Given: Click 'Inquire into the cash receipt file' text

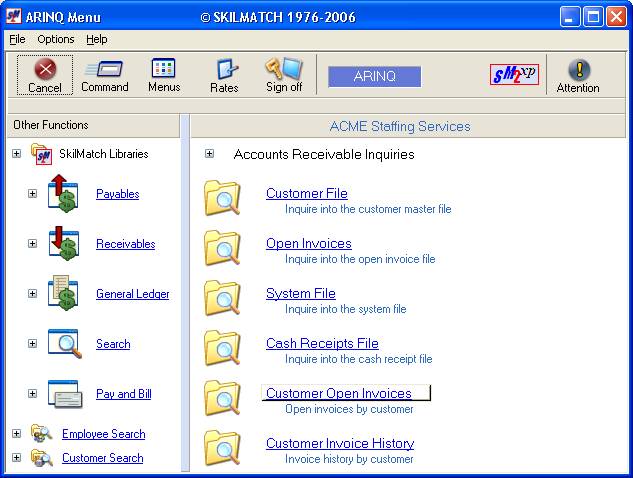Looking at the screenshot, I should [358, 359].
